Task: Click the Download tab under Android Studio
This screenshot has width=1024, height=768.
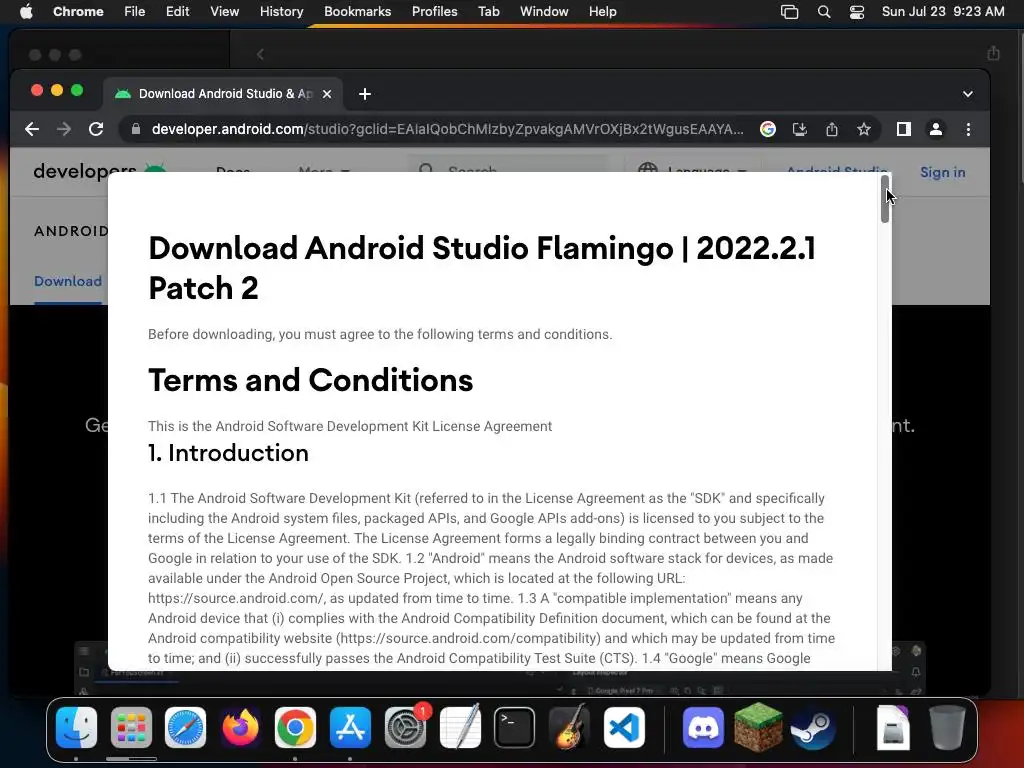Action: click(x=68, y=281)
